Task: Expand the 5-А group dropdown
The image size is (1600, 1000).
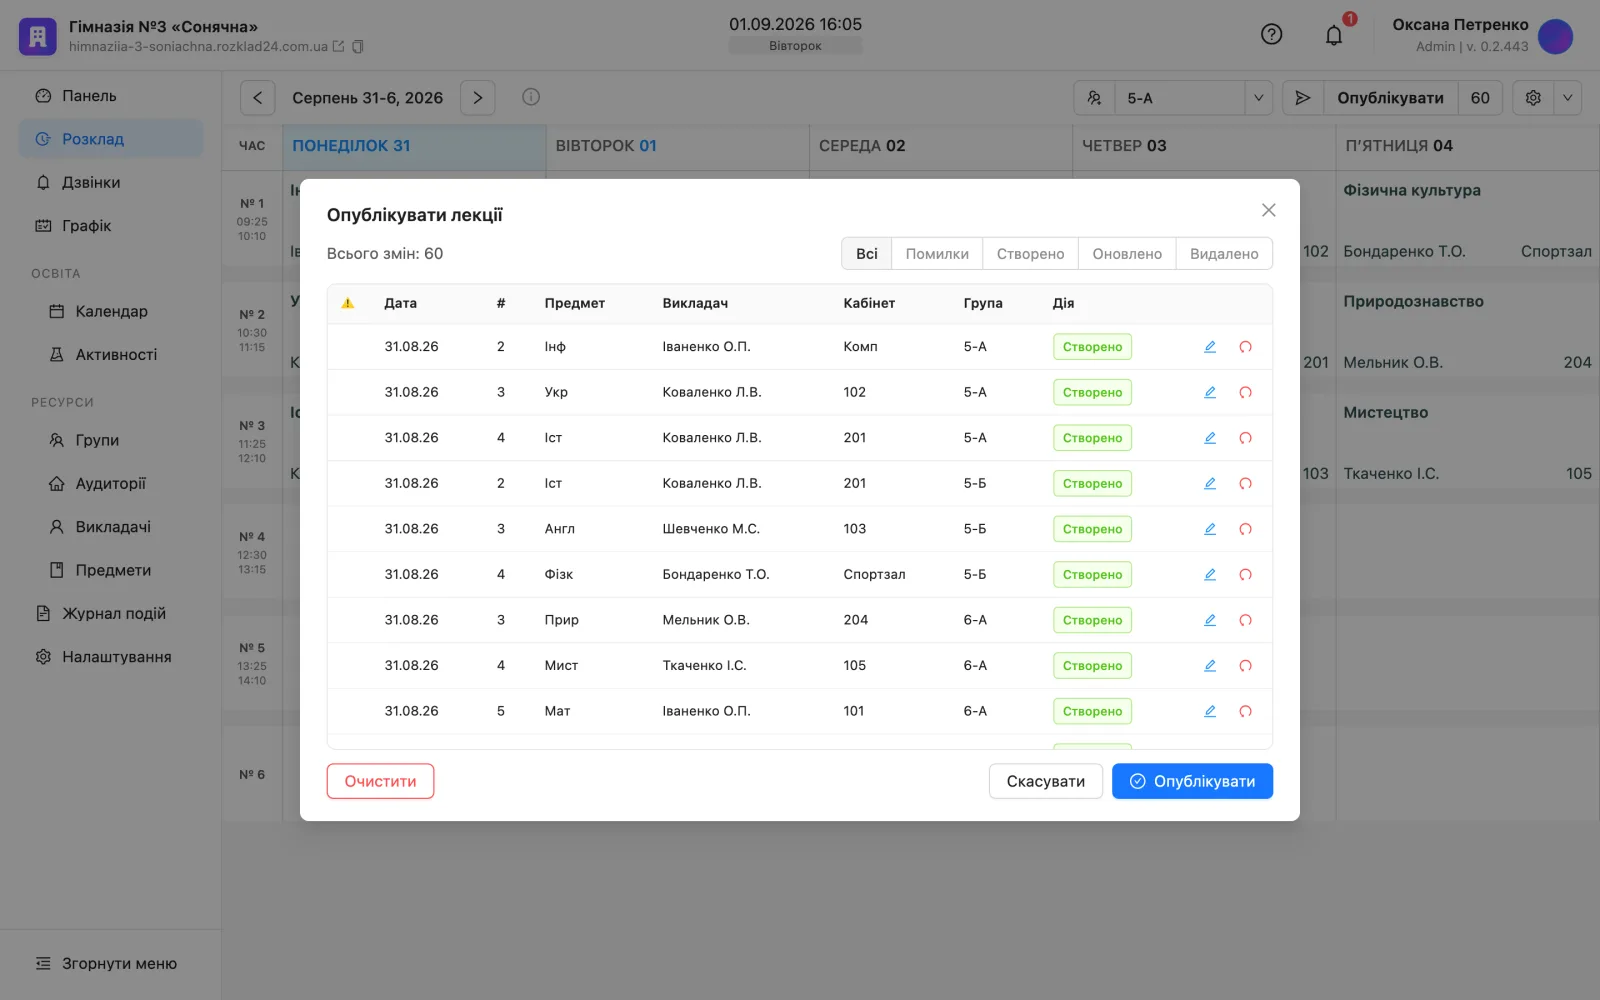Action: pos(1258,98)
